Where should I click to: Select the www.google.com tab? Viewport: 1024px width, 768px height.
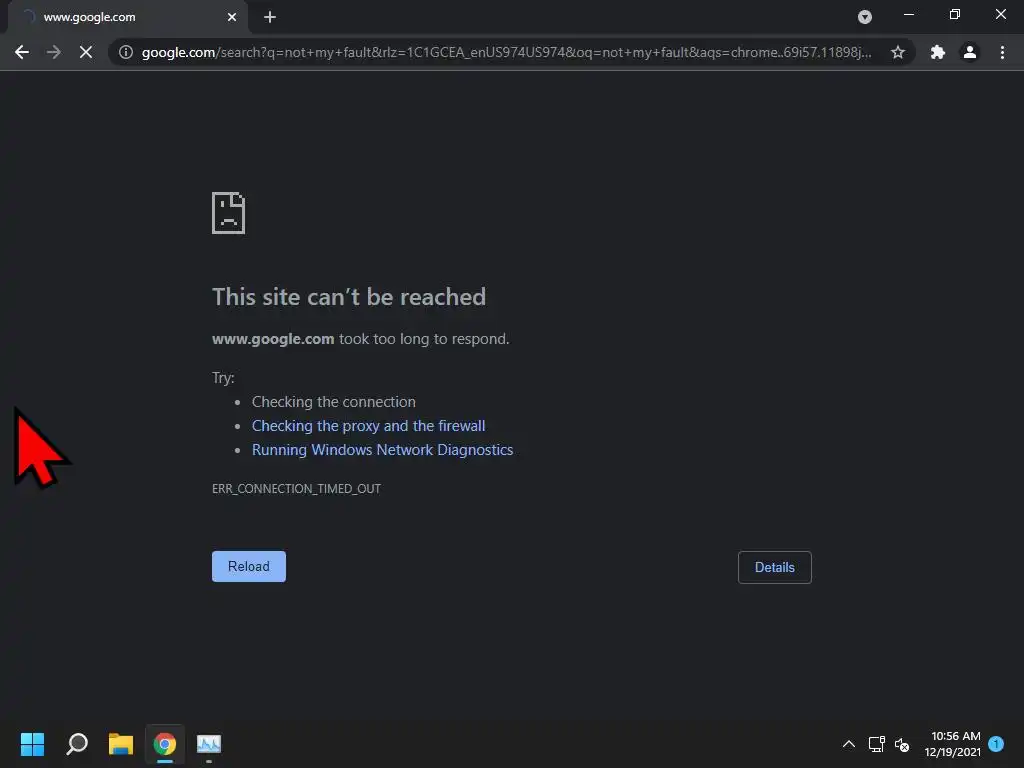tap(128, 17)
